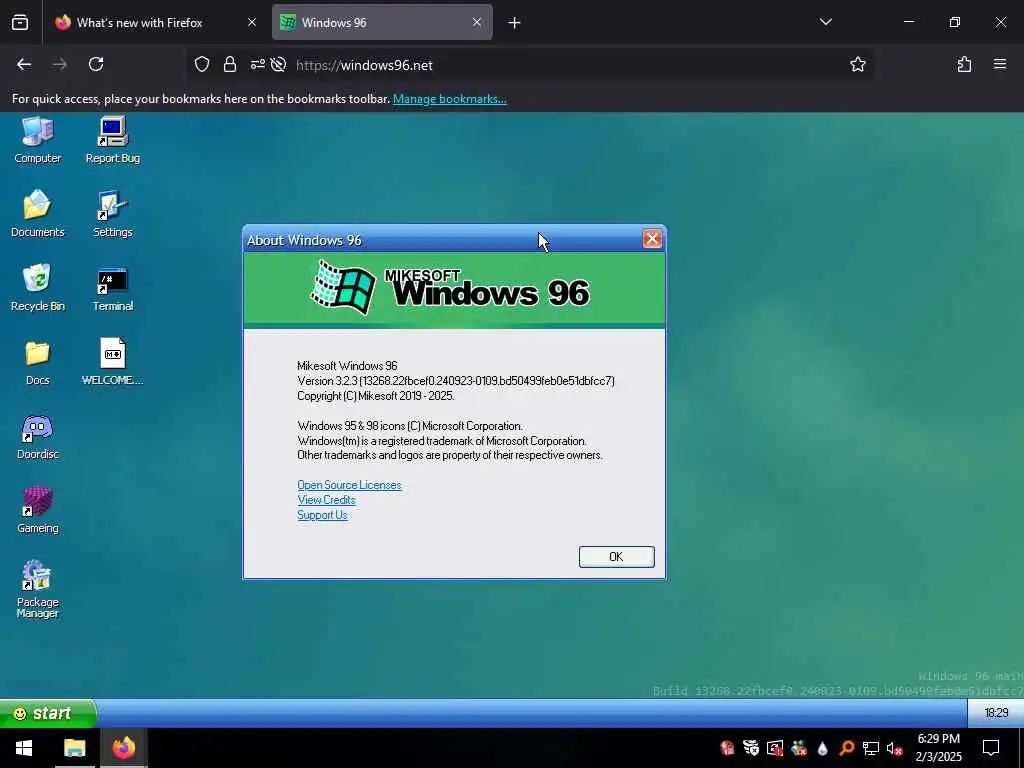Viewport: 1024px width, 768px height.
Task: Open the Package Manager shortcut
Action: pyautogui.click(x=37, y=589)
